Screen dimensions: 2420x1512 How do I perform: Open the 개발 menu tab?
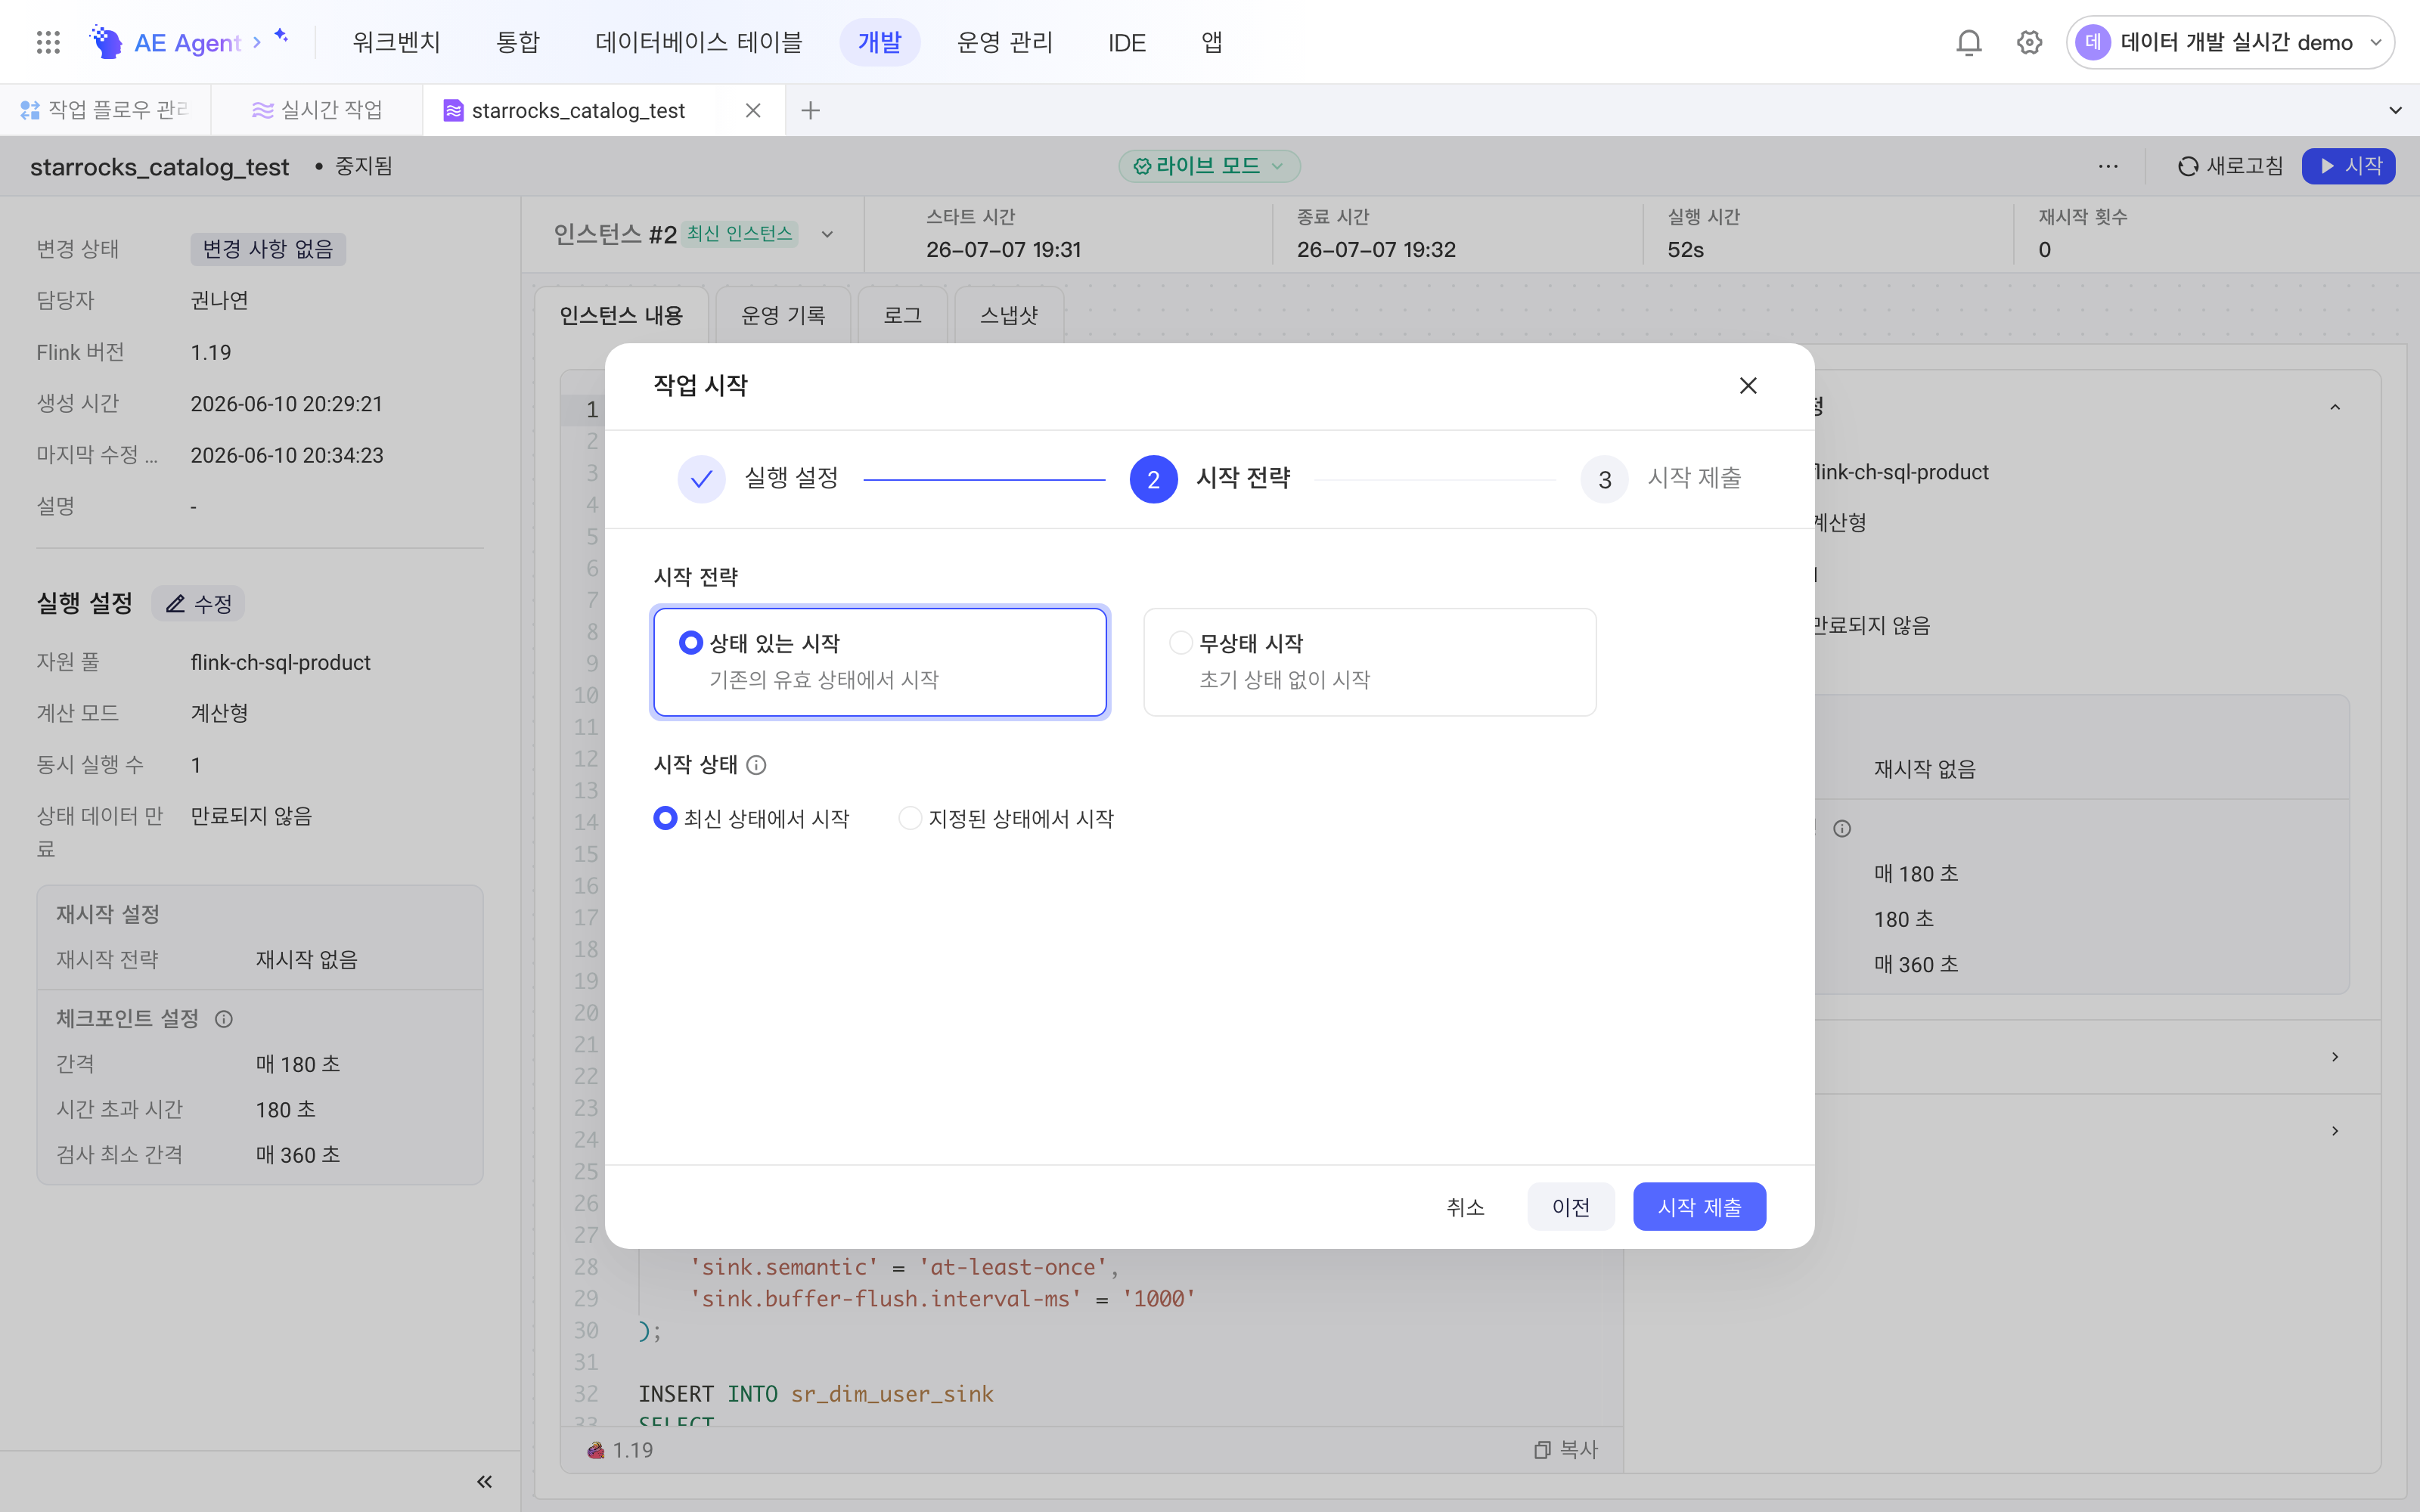[879, 42]
